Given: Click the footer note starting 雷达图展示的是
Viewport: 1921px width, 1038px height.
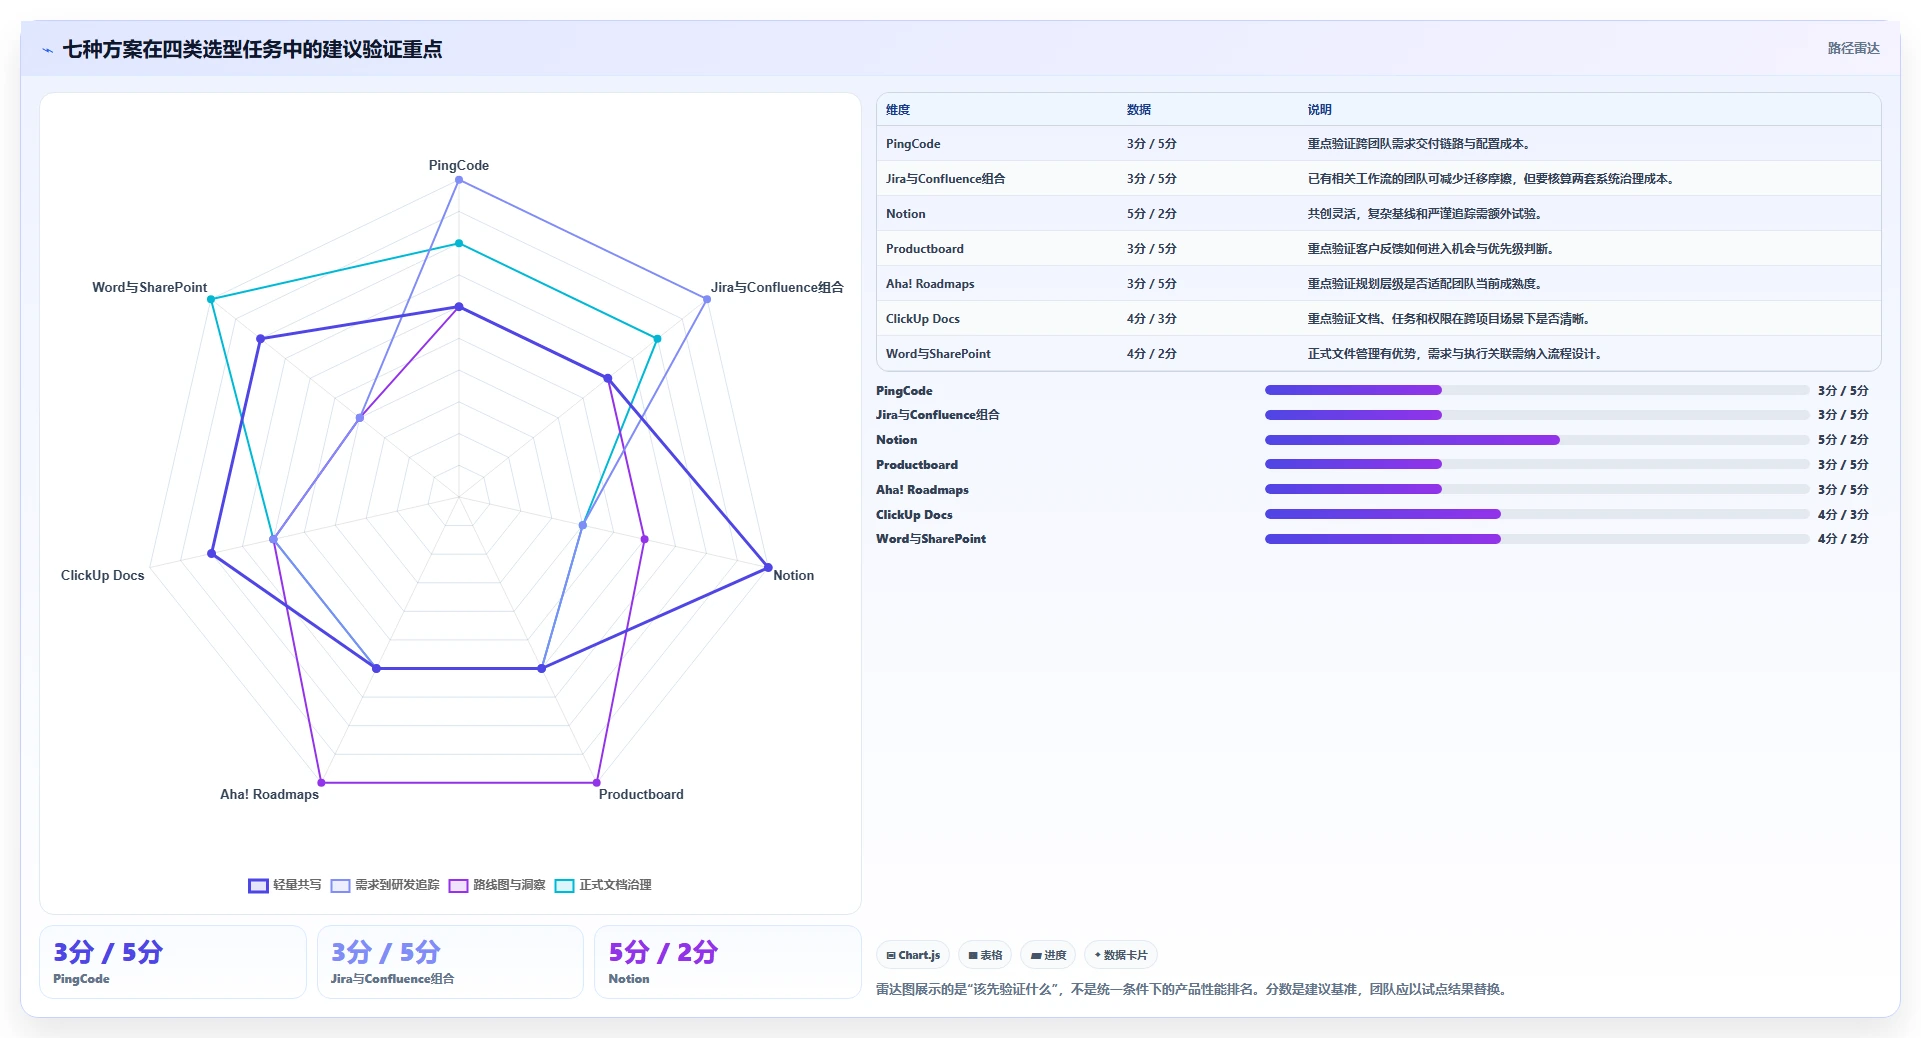Looking at the screenshot, I should 1193,989.
